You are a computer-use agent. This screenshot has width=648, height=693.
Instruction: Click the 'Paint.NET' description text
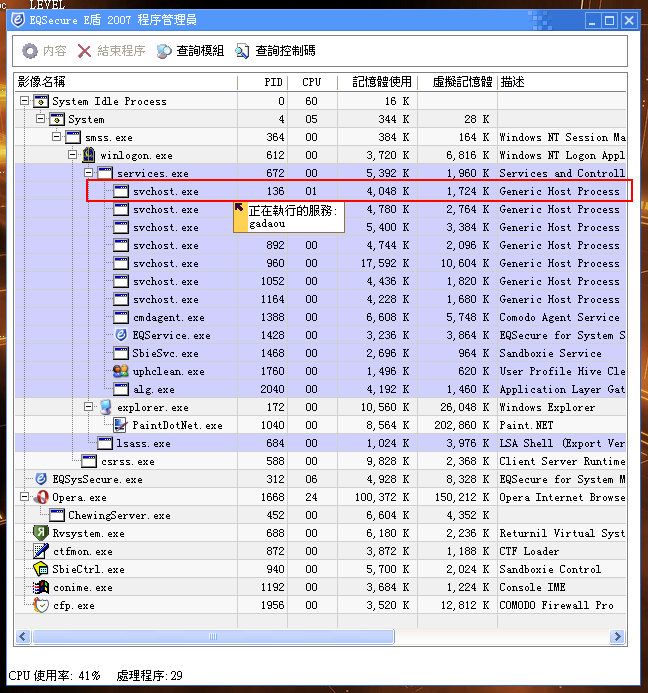coord(526,425)
